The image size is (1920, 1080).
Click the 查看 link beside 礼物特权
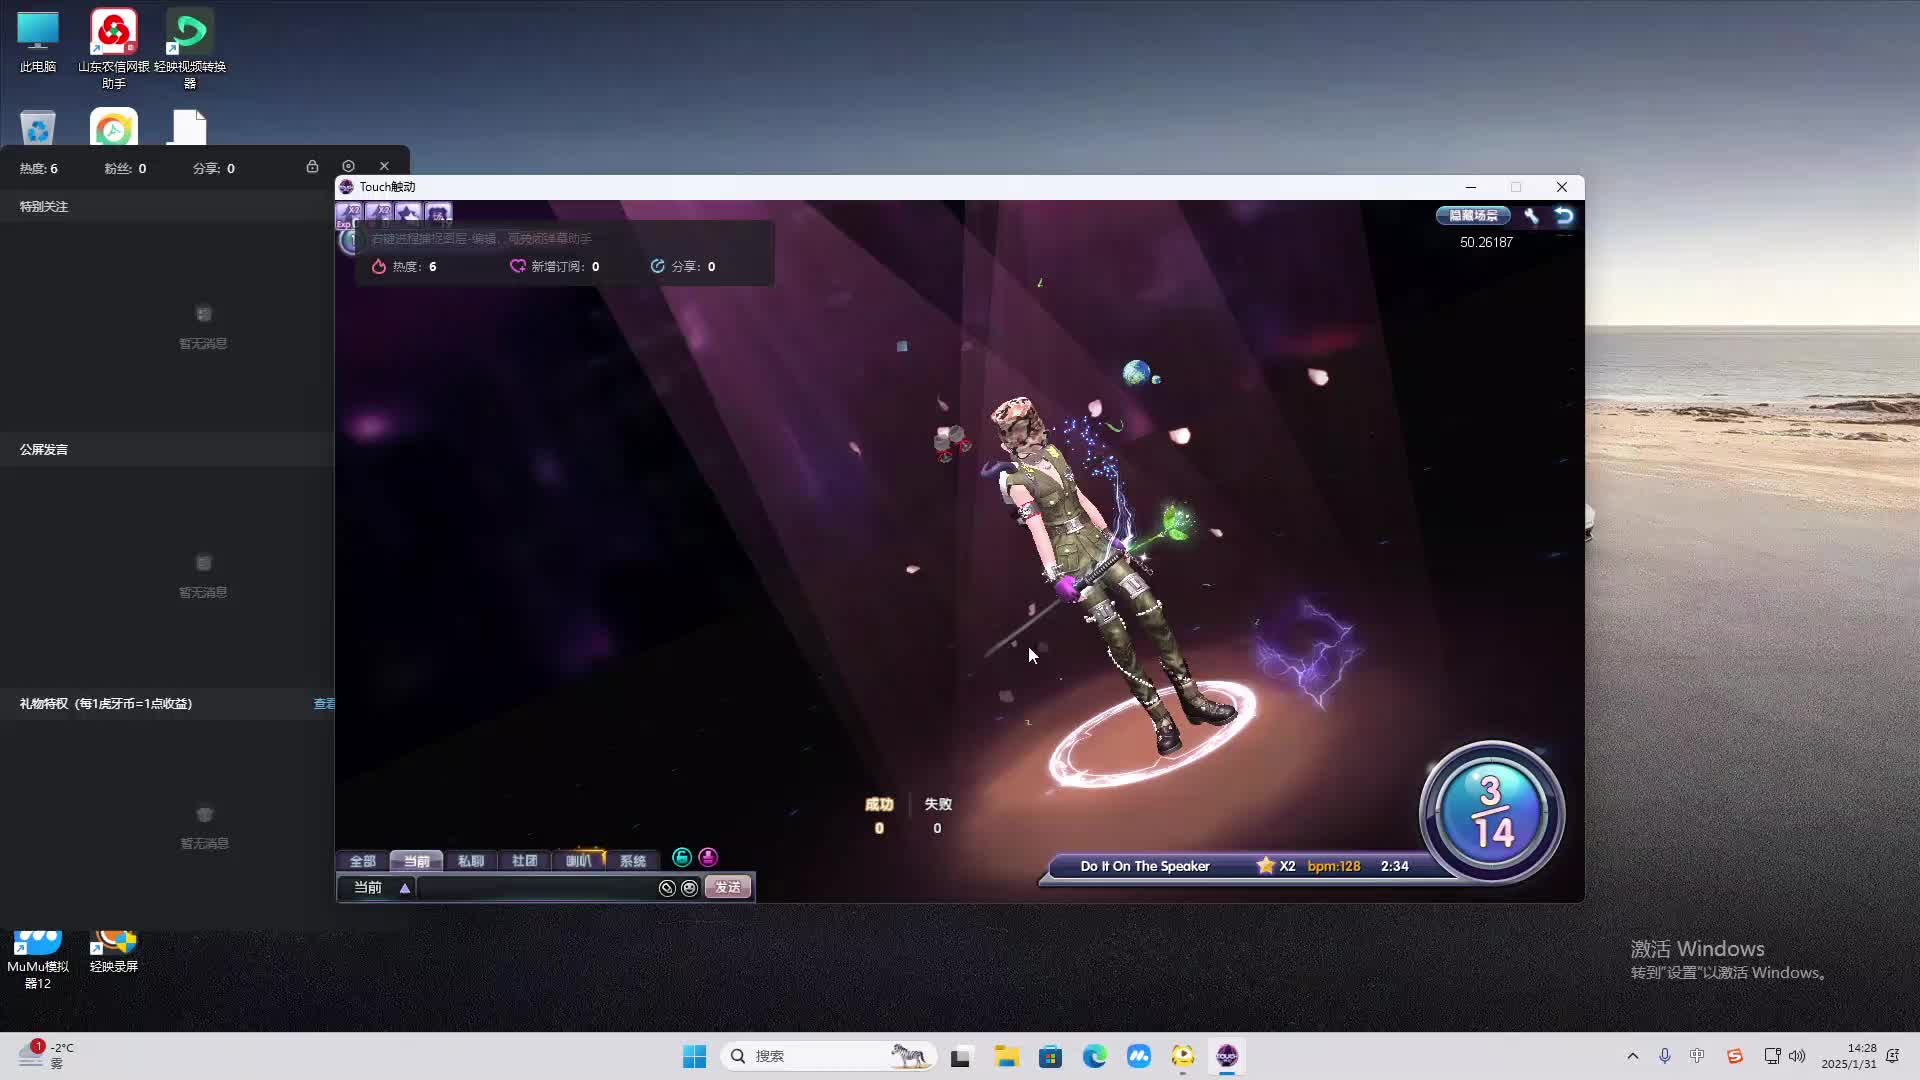coord(324,704)
